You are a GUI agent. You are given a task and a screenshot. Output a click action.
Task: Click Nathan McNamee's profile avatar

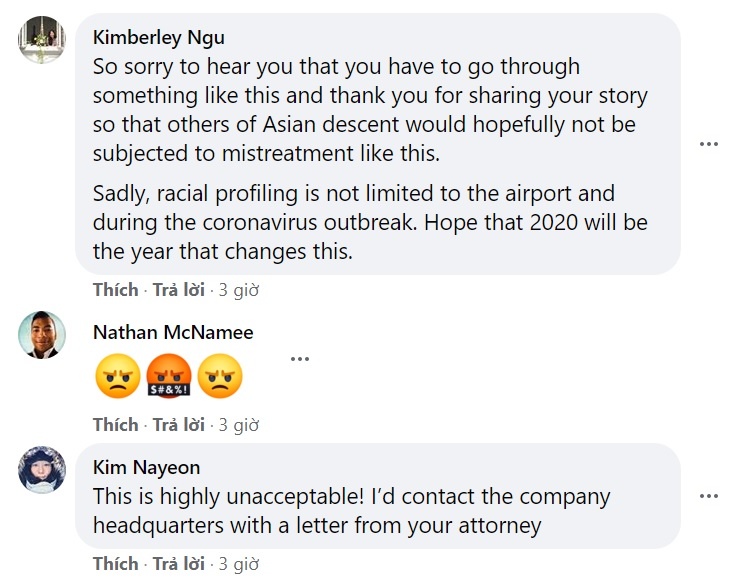42,335
